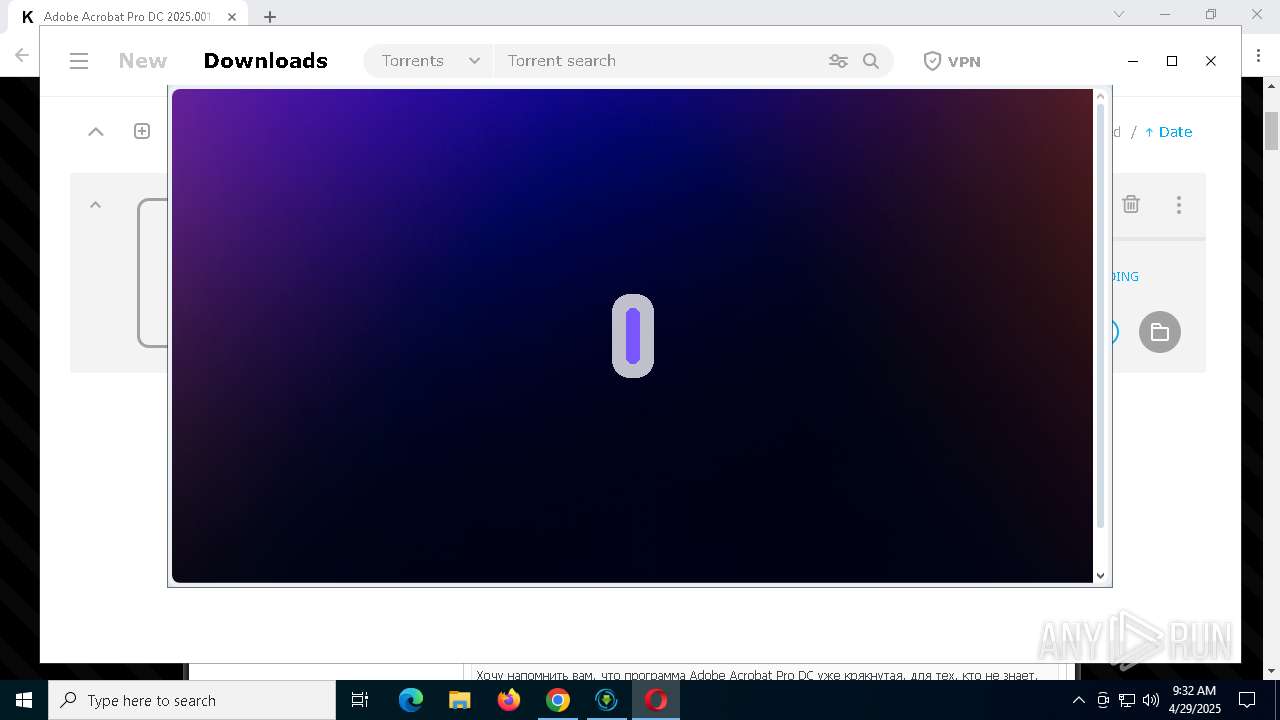Collapse the torrent item chevron

click(96, 204)
